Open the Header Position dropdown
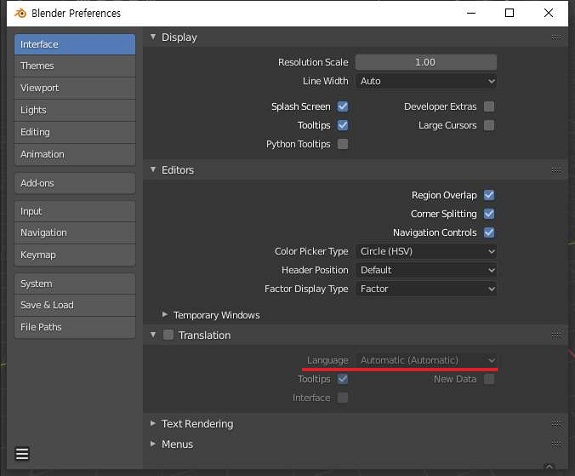 [426, 270]
